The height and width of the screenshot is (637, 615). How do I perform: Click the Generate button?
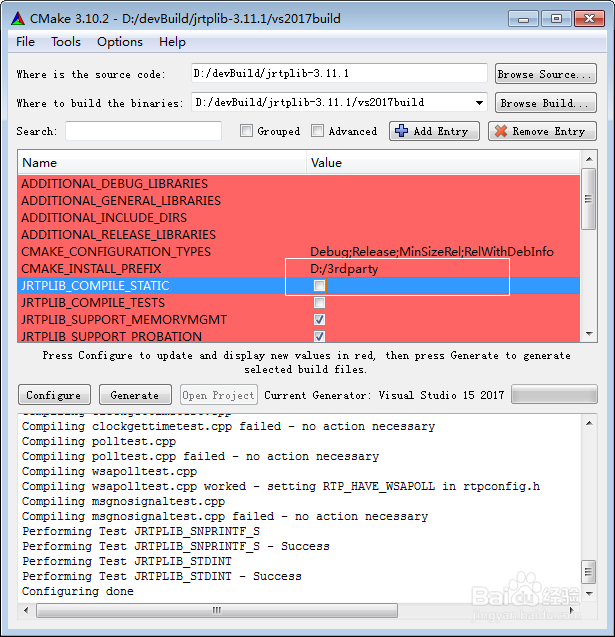[x=135, y=395]
